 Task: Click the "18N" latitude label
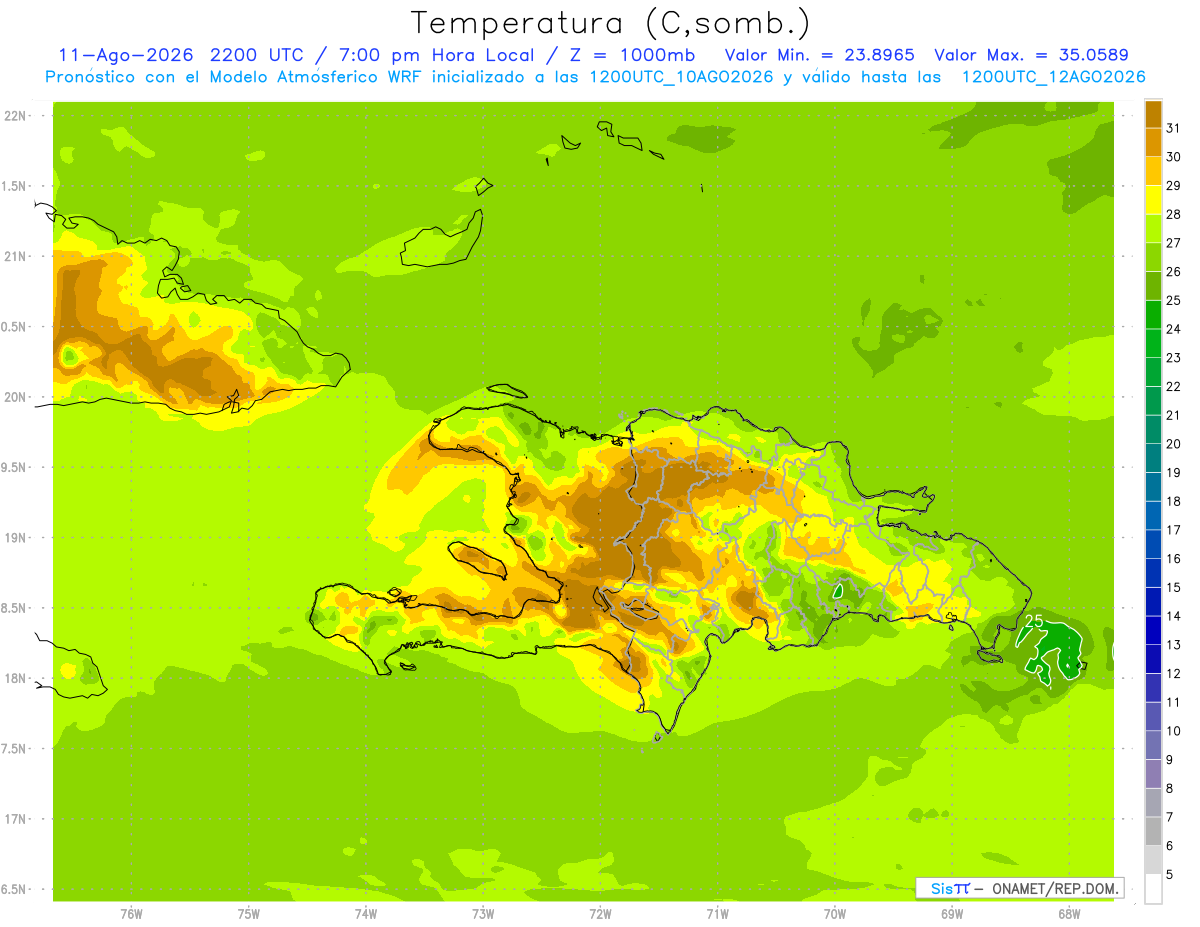(15, 678)
